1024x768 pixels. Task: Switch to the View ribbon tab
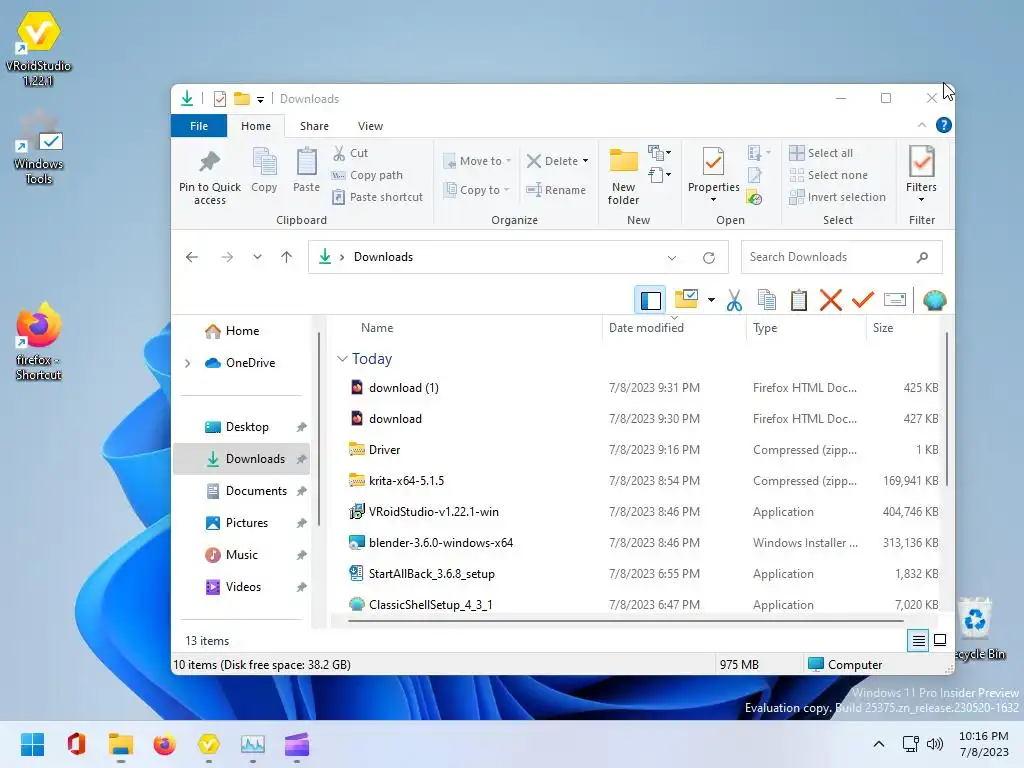point(370,126)
